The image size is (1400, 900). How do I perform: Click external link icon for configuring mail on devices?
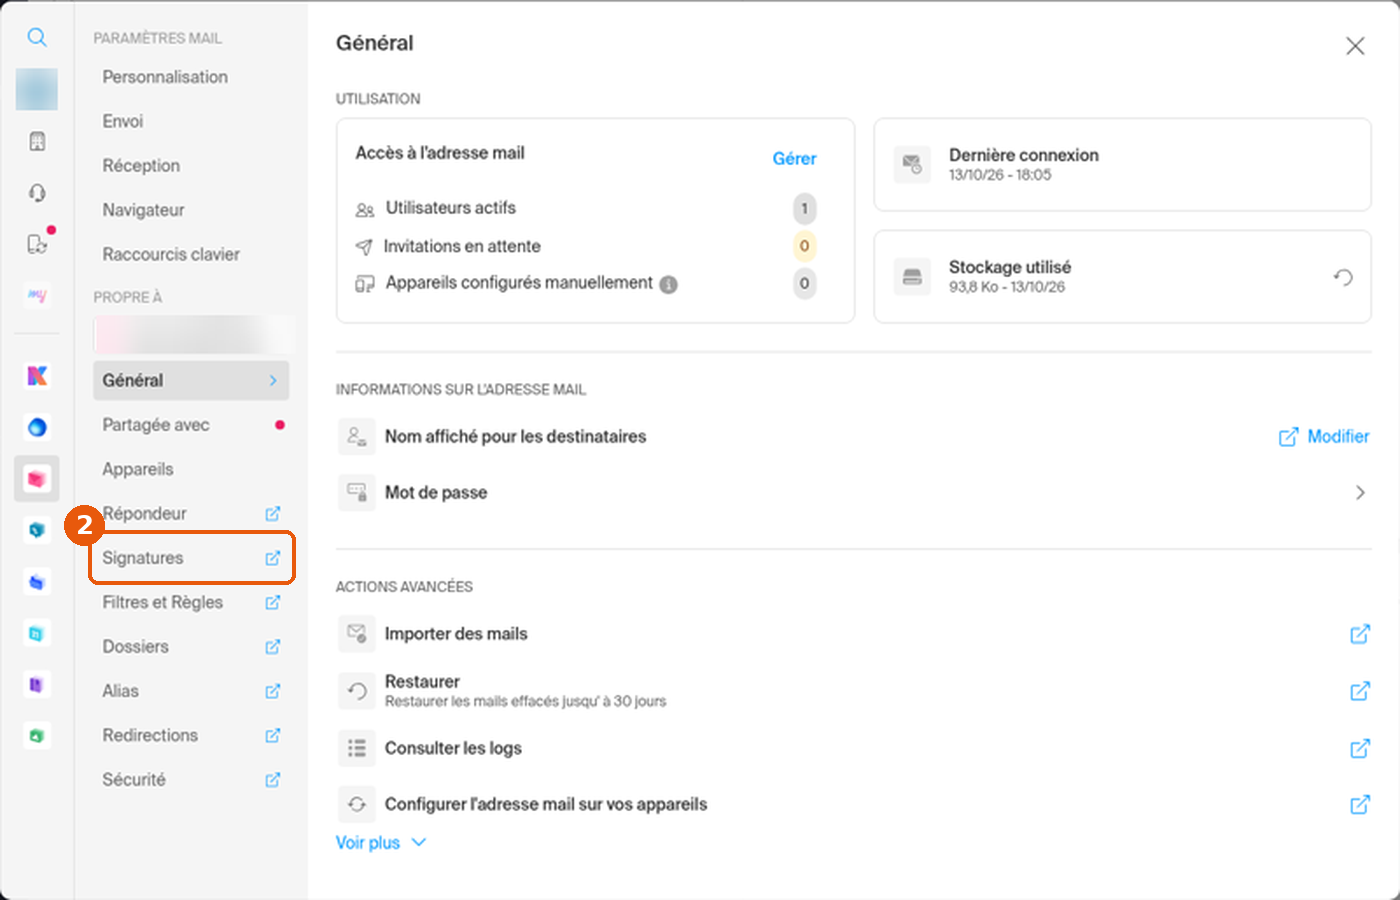1360,804
